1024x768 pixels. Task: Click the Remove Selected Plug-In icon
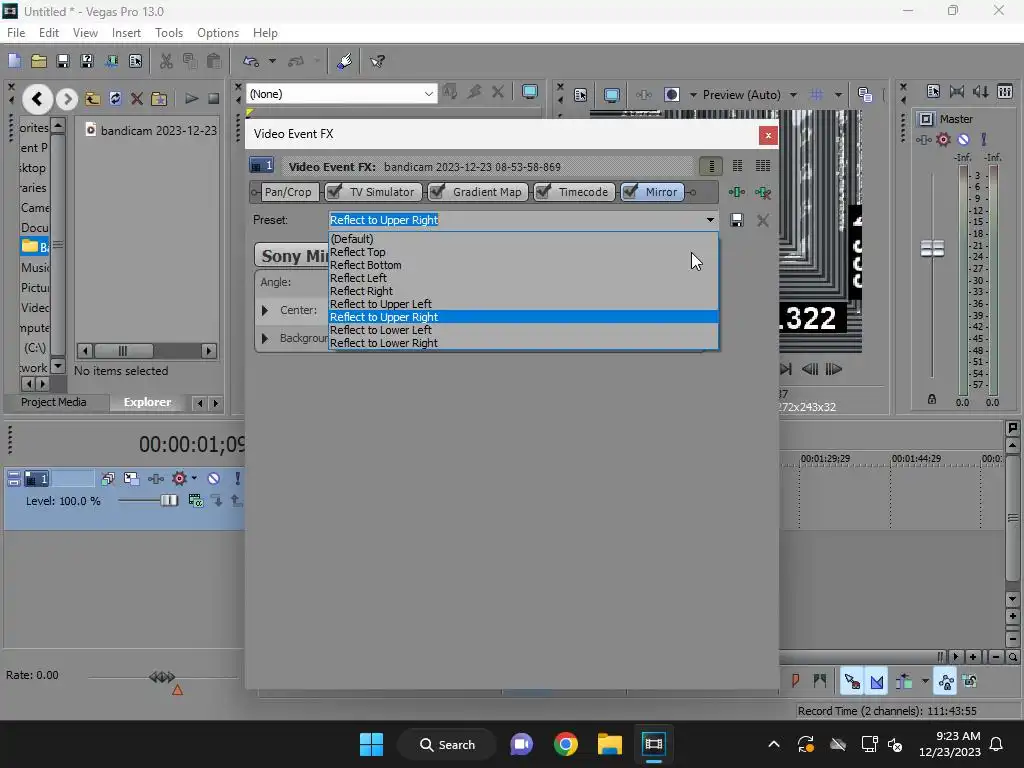(763, 192)
